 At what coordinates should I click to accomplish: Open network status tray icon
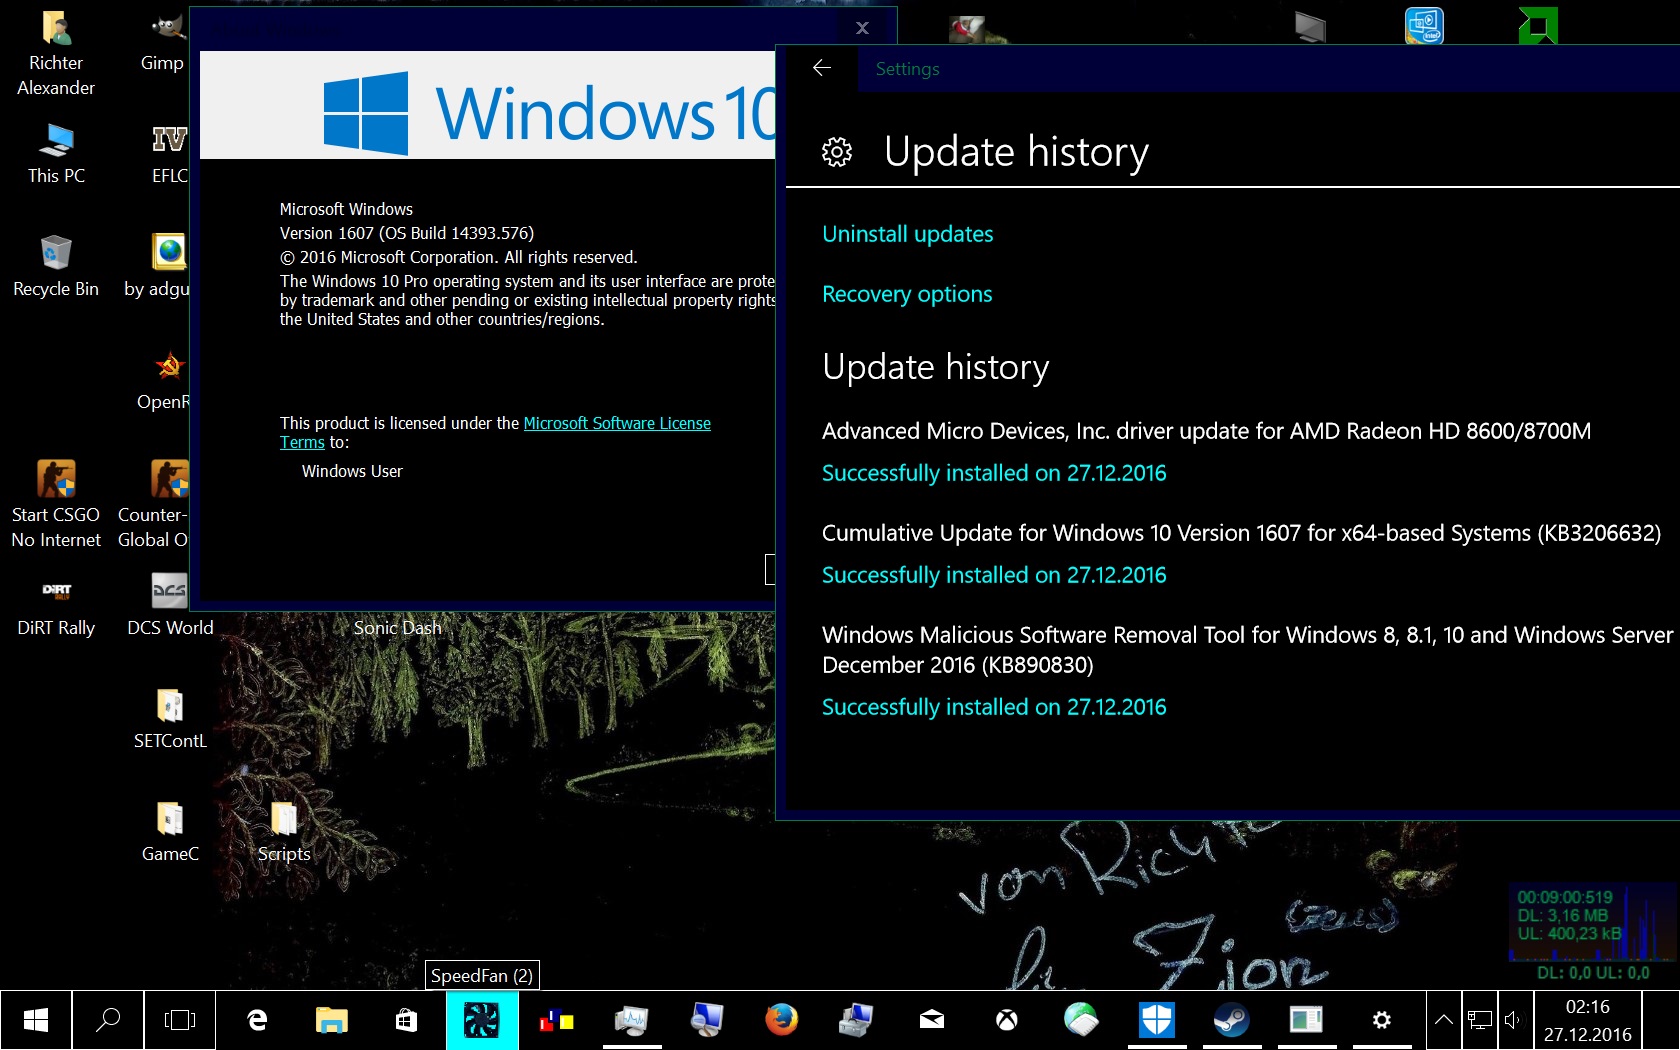[x=1480, y=1020]
